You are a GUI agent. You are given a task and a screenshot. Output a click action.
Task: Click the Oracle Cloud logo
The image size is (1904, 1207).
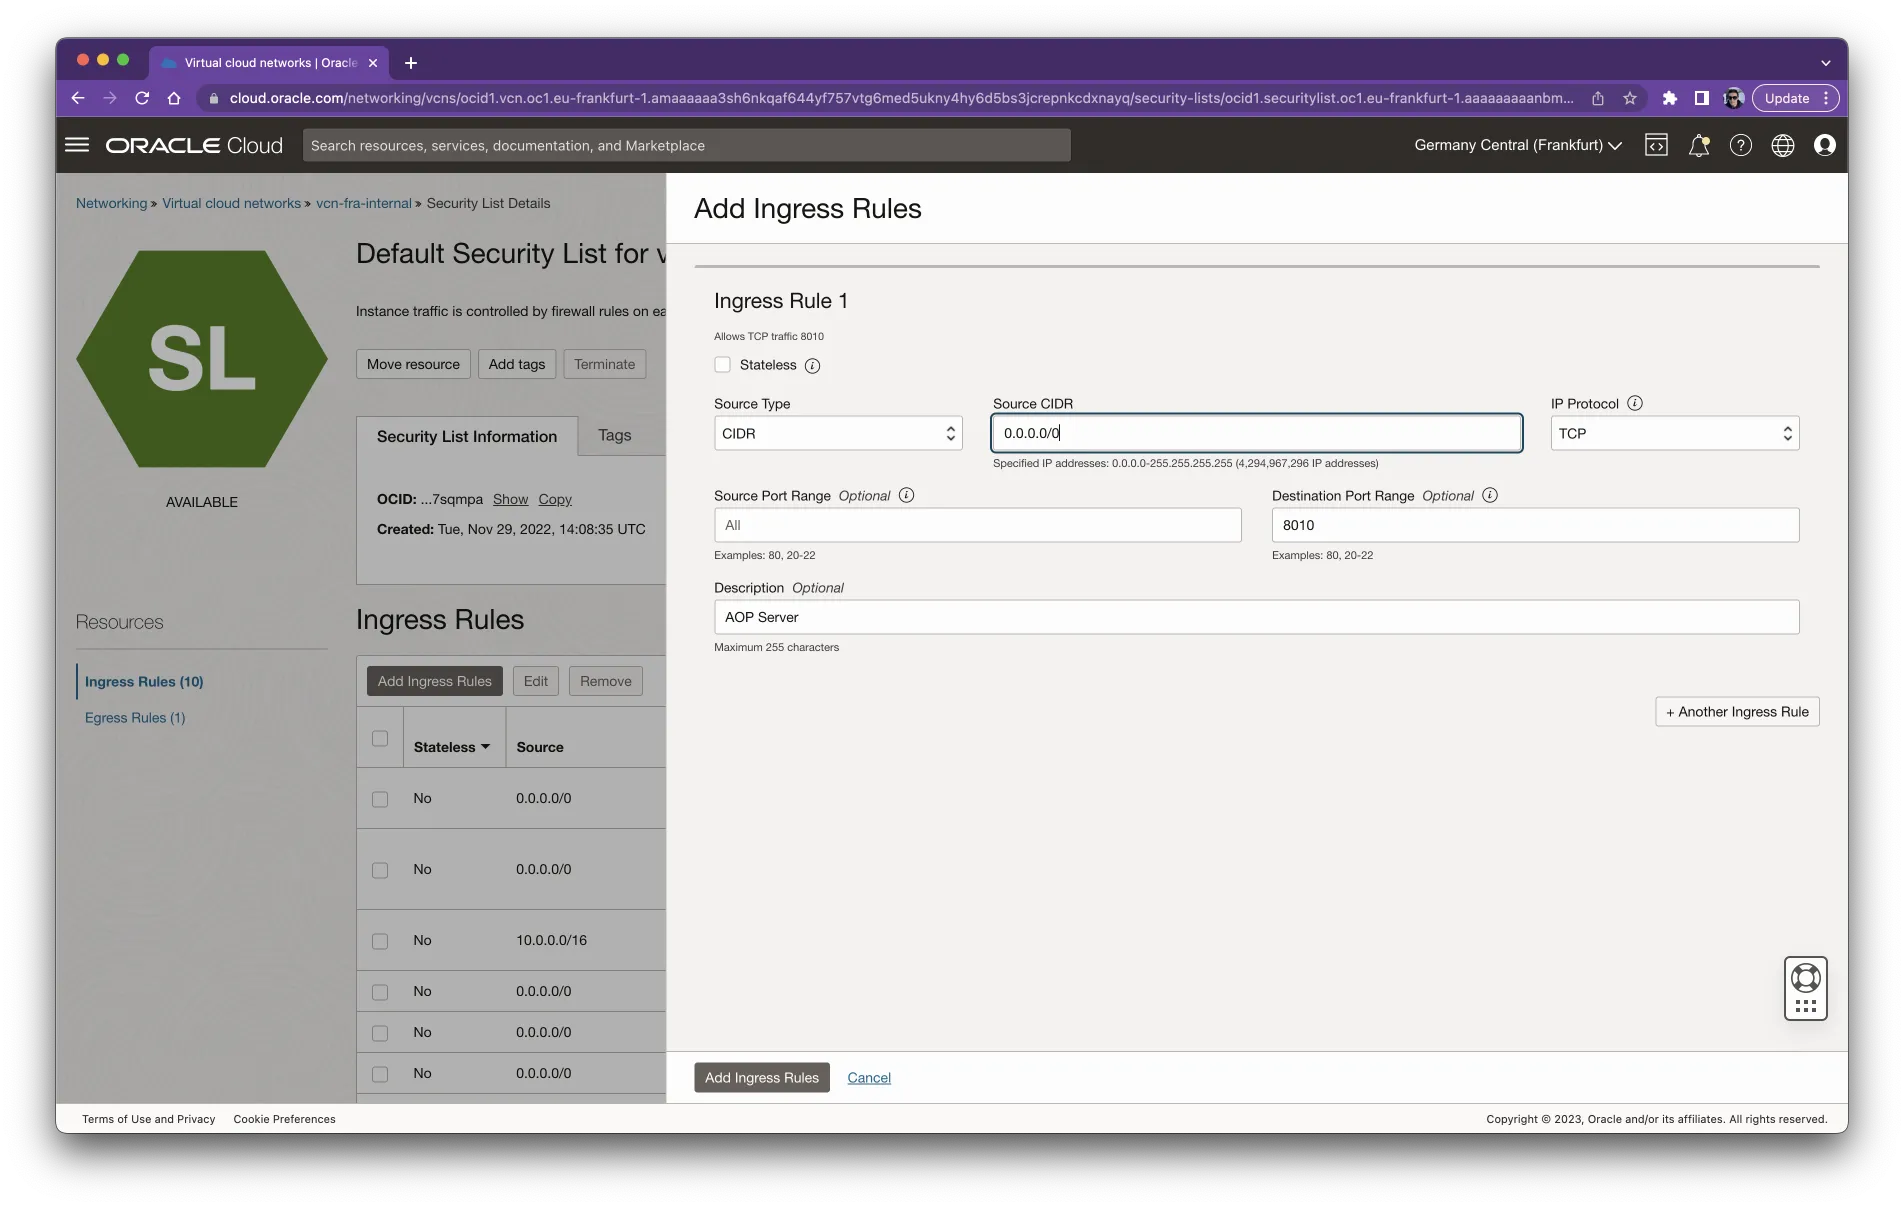point(194,145)
